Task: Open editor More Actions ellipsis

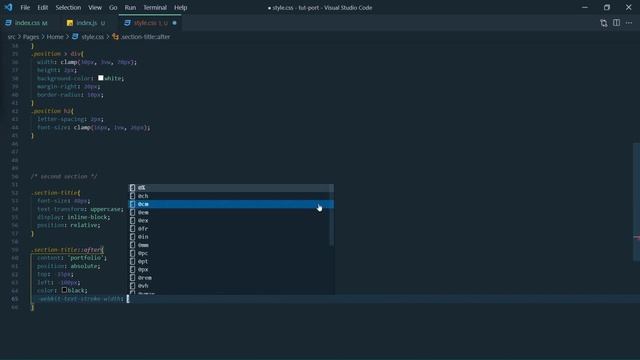Action: click(x=629, y=23)
